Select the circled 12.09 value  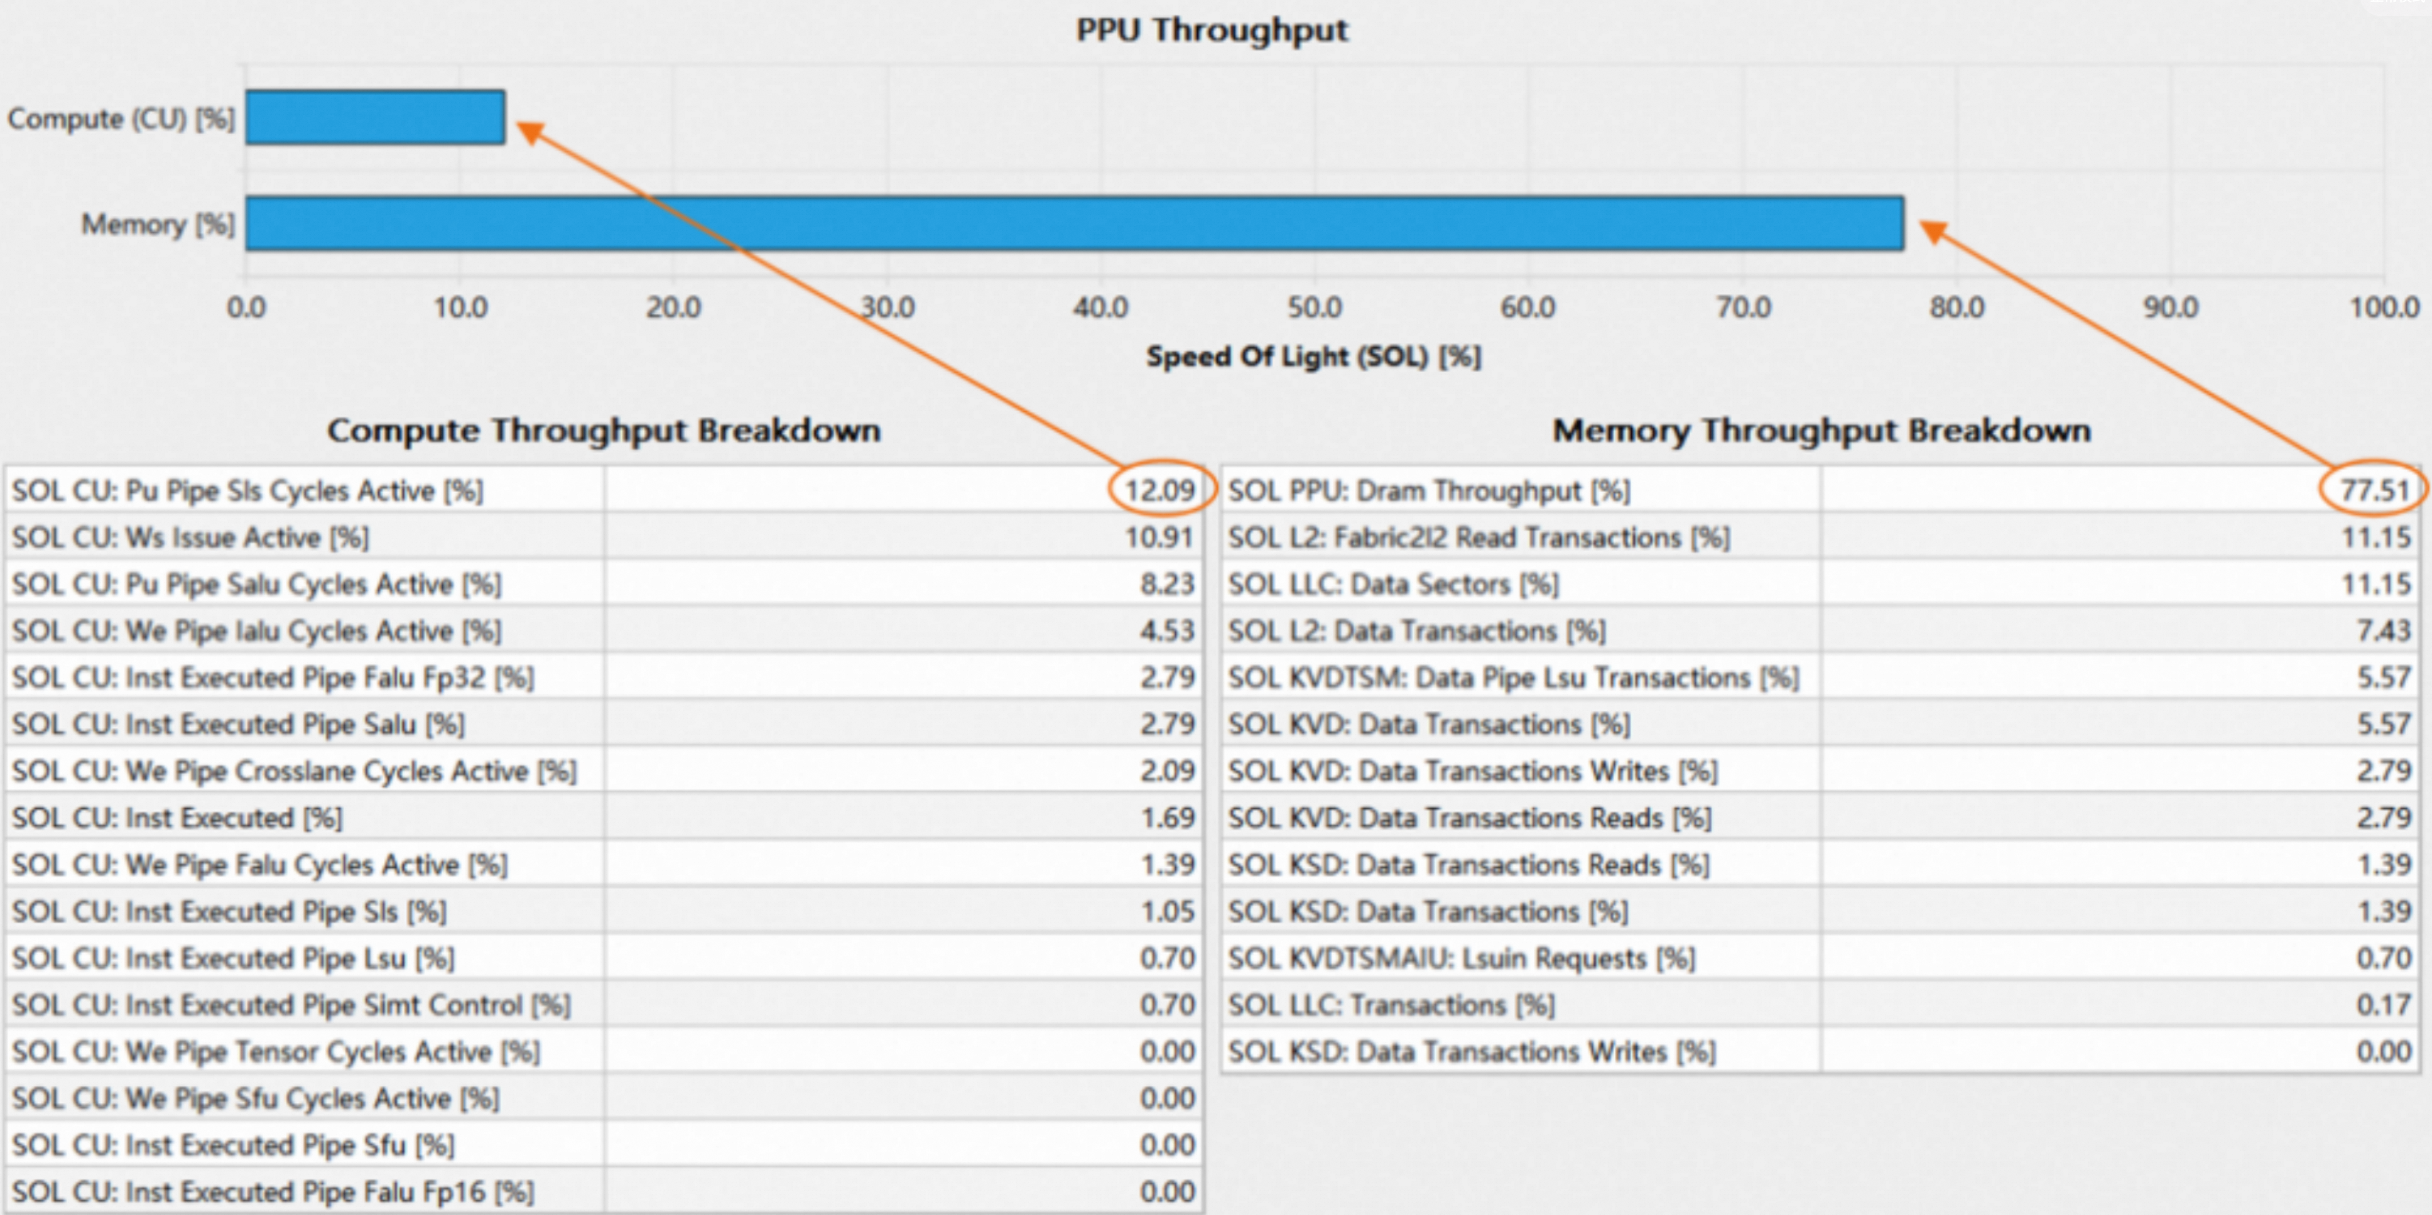(x=1160, y=490)
